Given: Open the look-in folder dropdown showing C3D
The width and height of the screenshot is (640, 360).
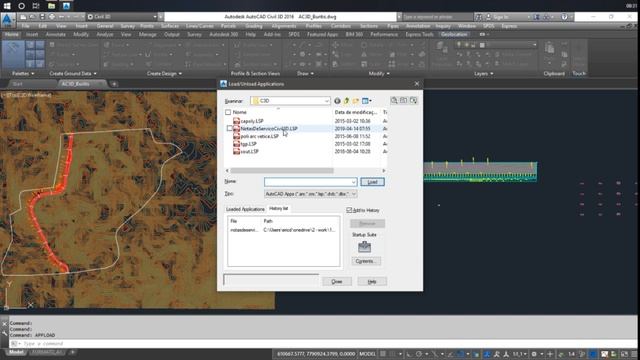Looking at the screenshot, I should pyautogui.click(x=290, y=101).
